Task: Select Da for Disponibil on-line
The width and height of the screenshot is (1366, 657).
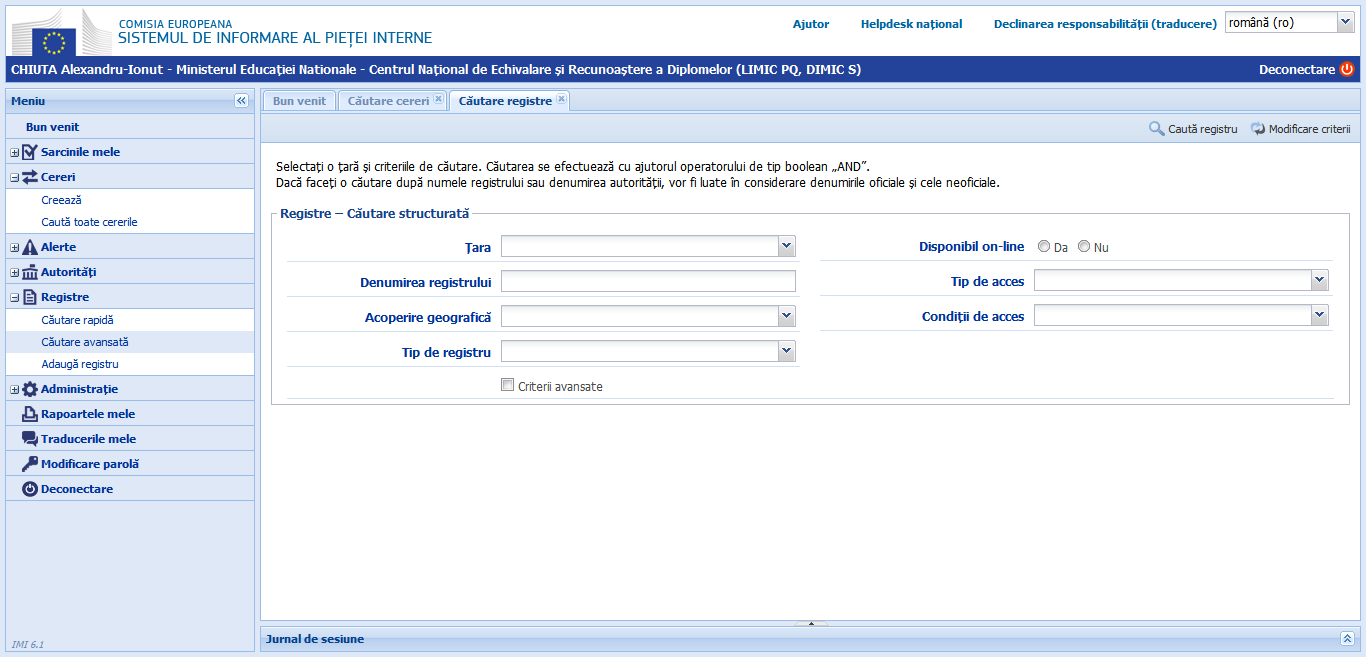Action: [1044, 246]
